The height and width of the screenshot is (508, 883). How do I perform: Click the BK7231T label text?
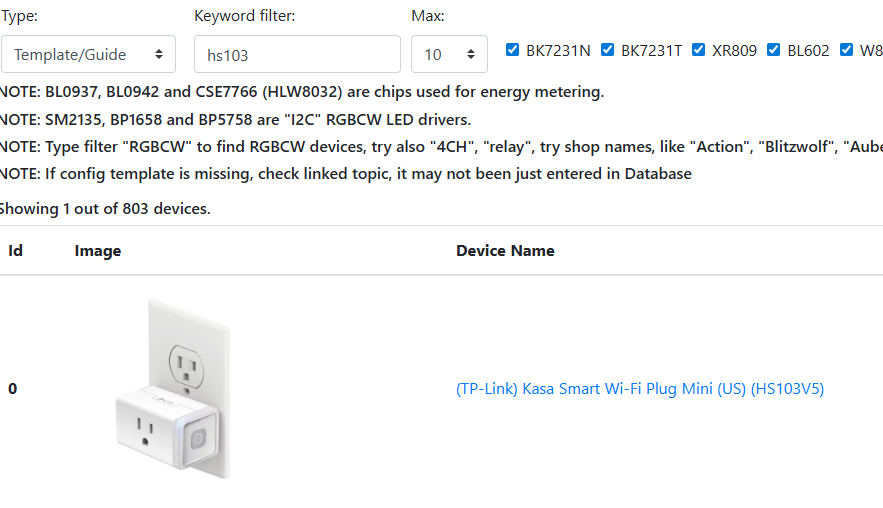(651, 51)
